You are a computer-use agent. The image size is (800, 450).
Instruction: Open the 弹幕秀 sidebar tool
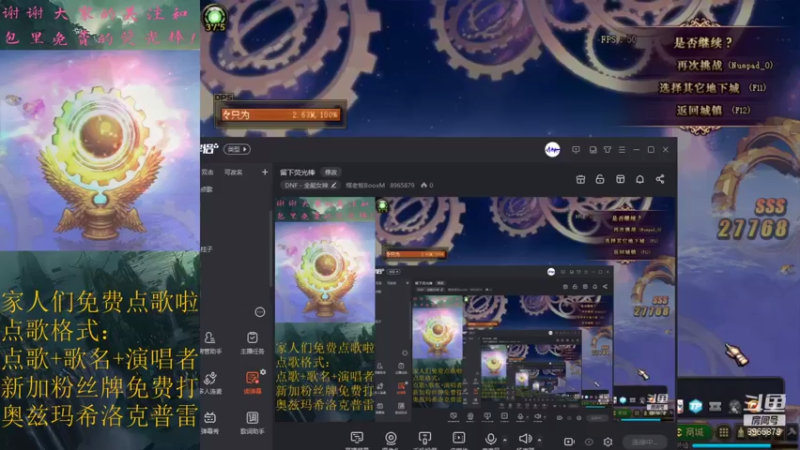click(x=210, y=423)
